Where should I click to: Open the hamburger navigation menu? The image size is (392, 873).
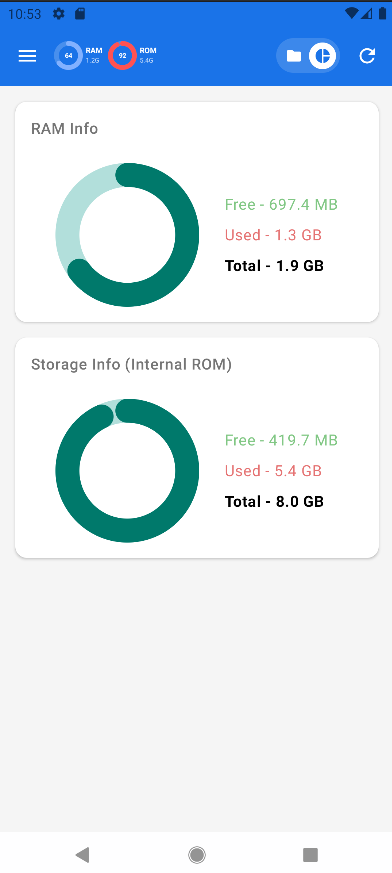[27, 56]
